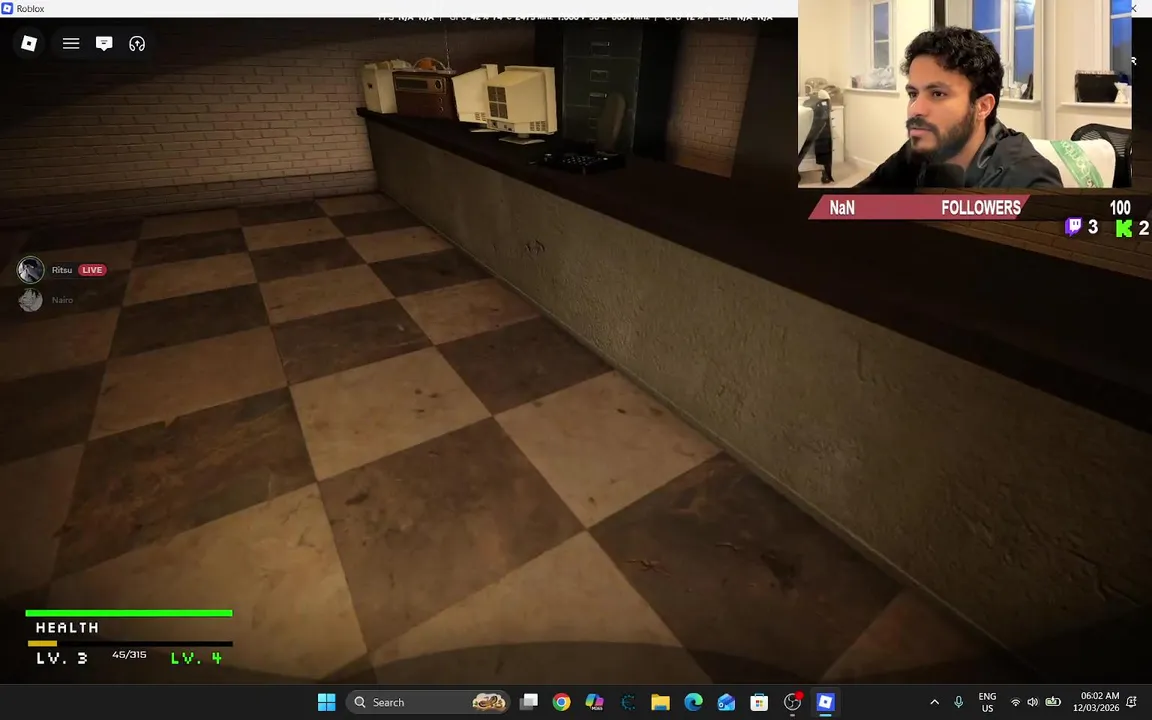Click the FOLLOWERS overlay label
The width and height of the screenshot is (1152, 720).
coord(981,208)
